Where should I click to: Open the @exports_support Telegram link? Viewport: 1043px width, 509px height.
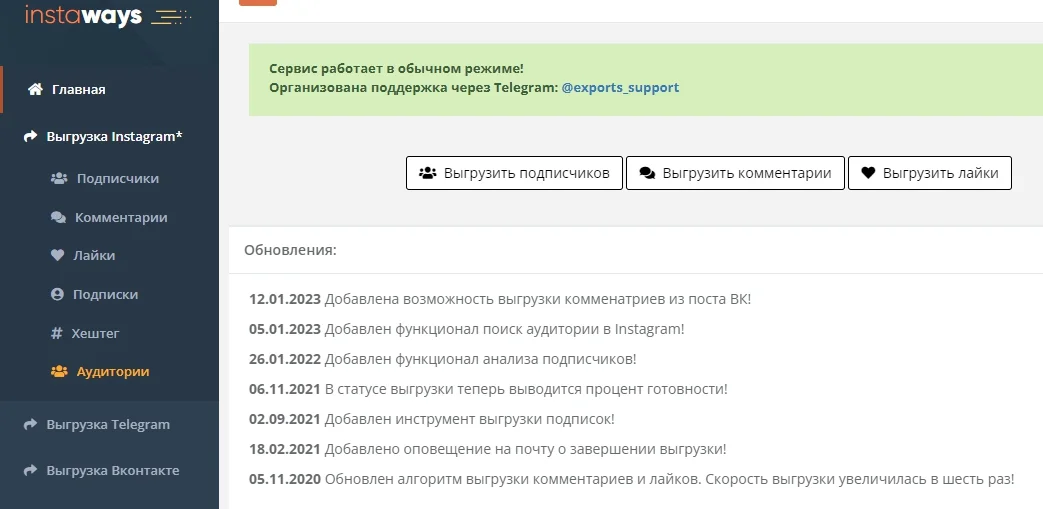[620, 87]
